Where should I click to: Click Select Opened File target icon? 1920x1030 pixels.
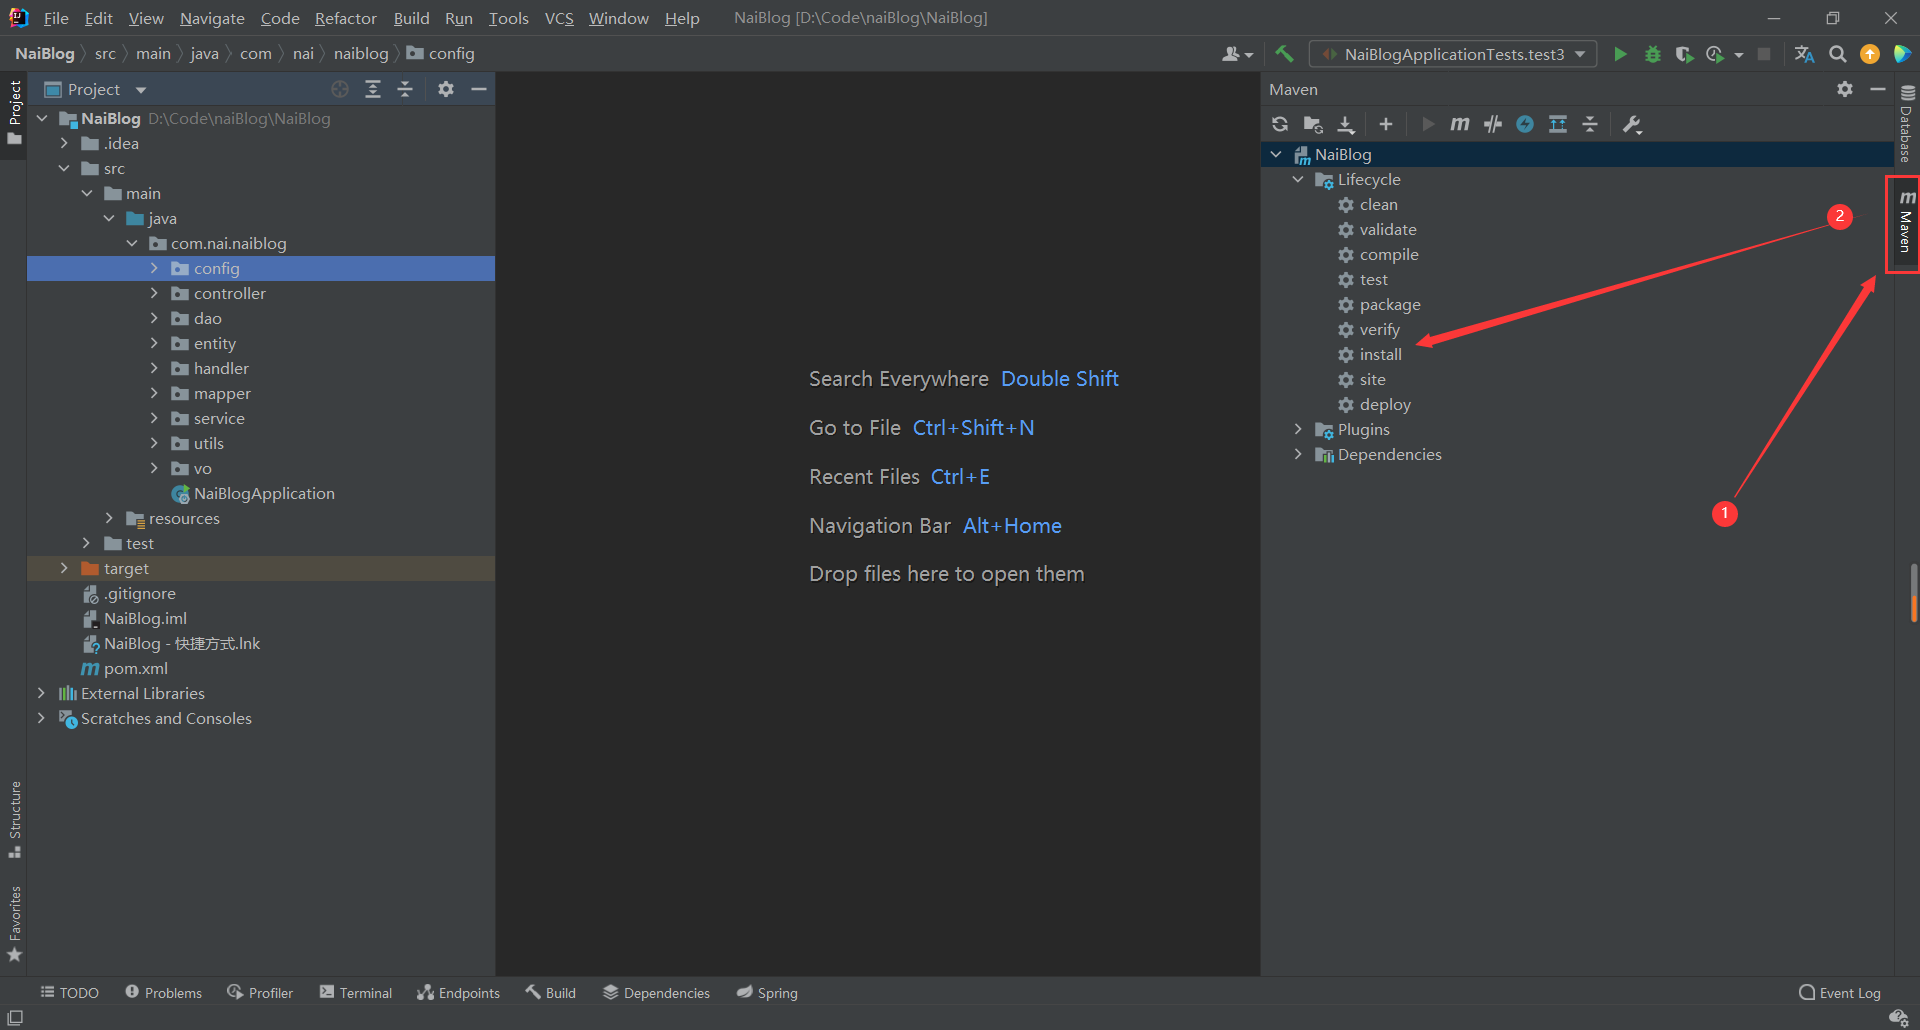(x=340, y=89)
